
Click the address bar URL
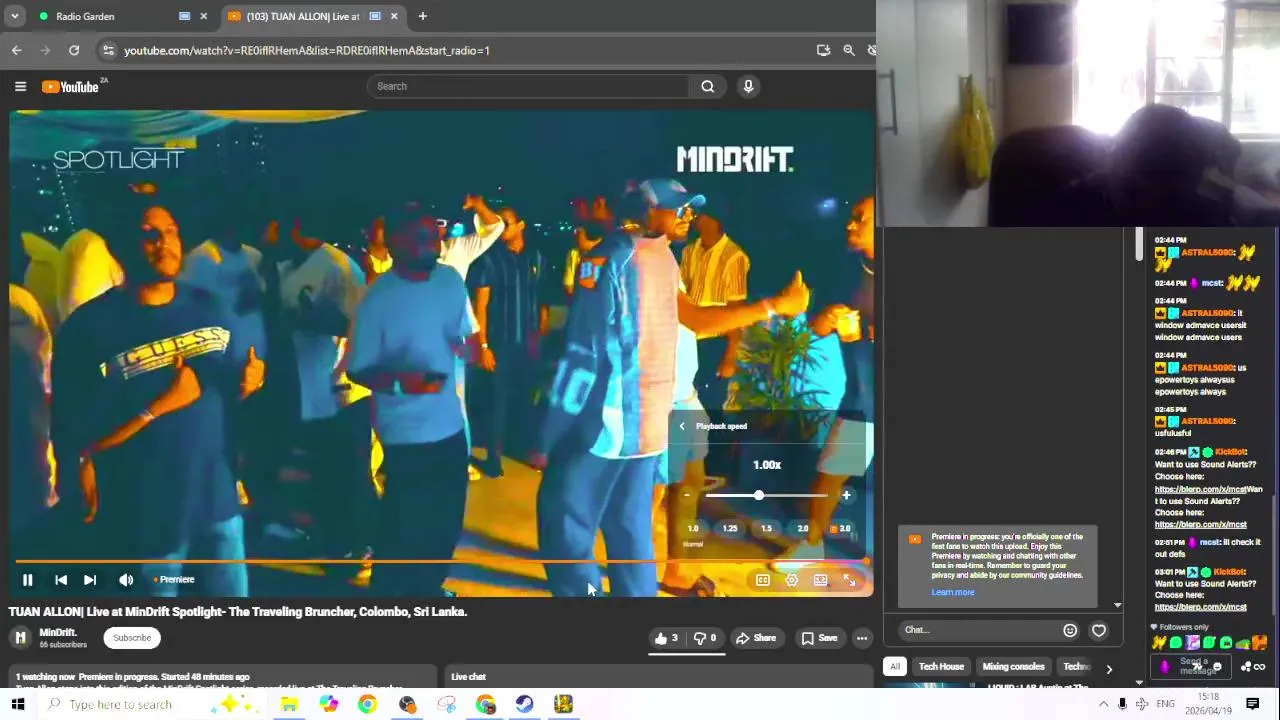click(306, 50)
